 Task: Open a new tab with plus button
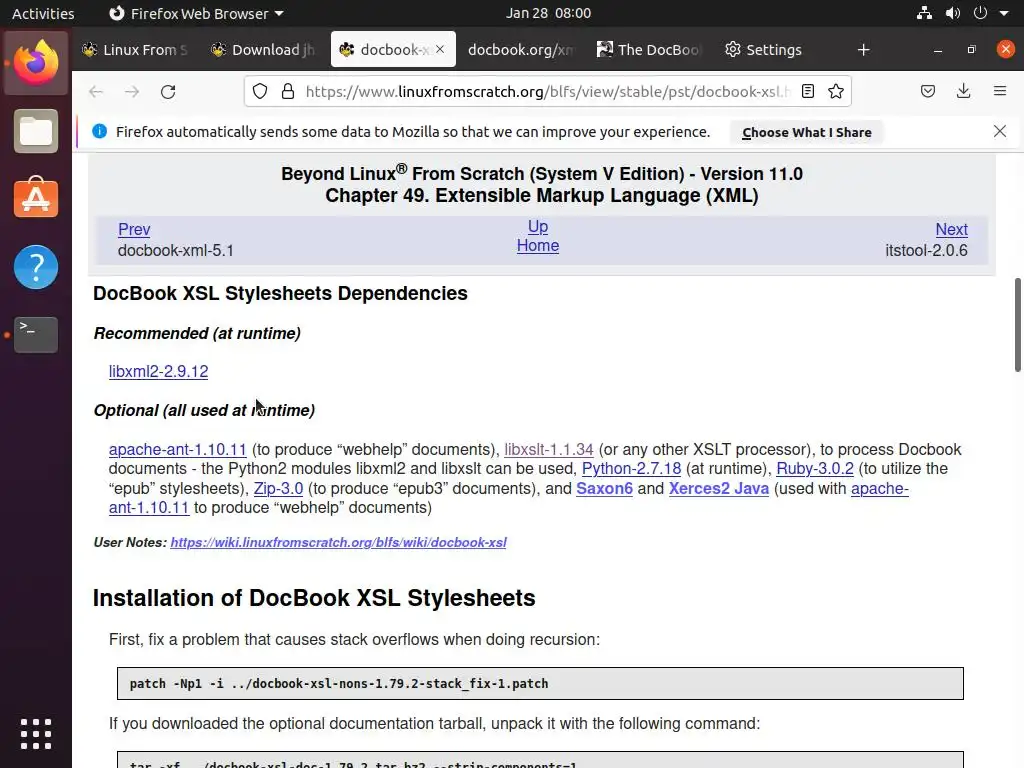863,50
